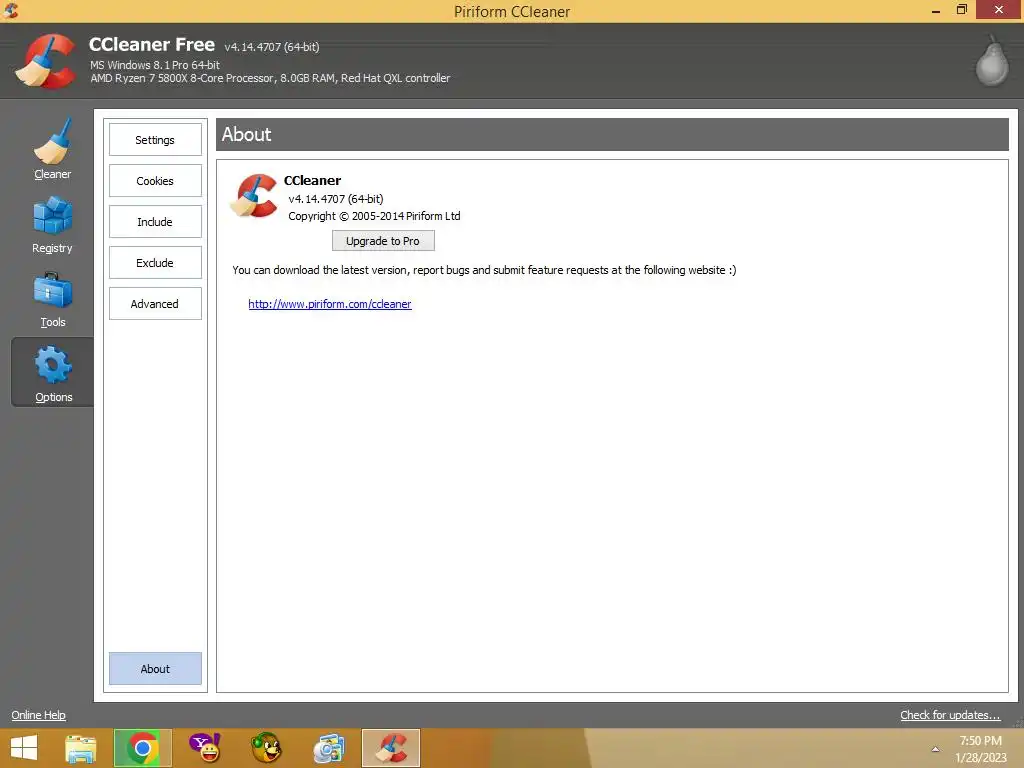Open the Cookies options tab
Screen dimensions: 1024x768
tap(155, 181)
